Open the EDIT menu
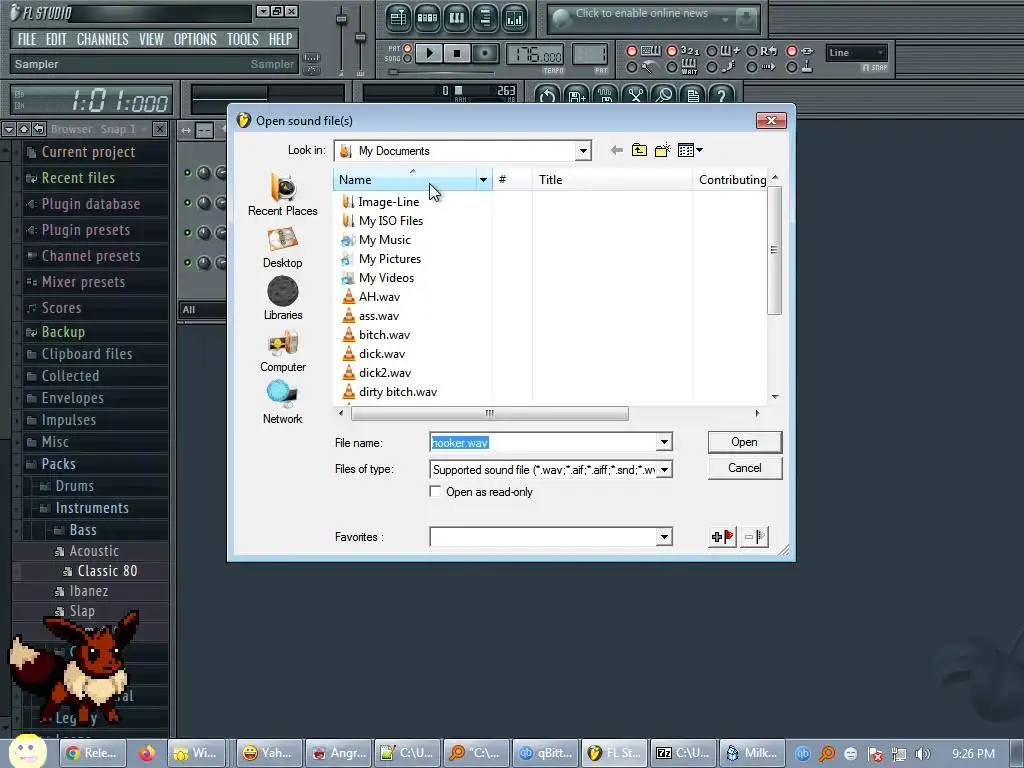Screen dimensions: 1024x768 (56, 39)
